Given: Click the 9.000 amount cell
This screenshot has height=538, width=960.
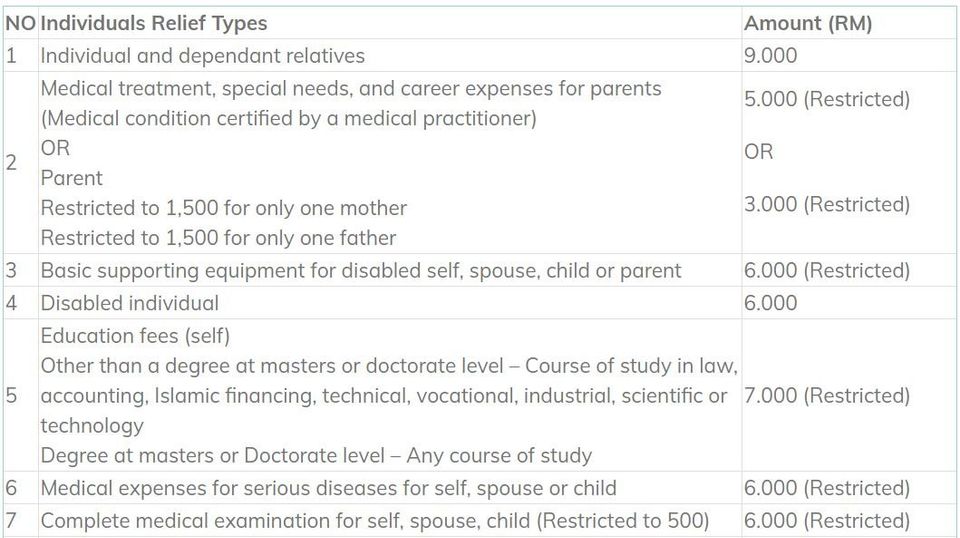Looking at the screenshot, I should [770, 56].
